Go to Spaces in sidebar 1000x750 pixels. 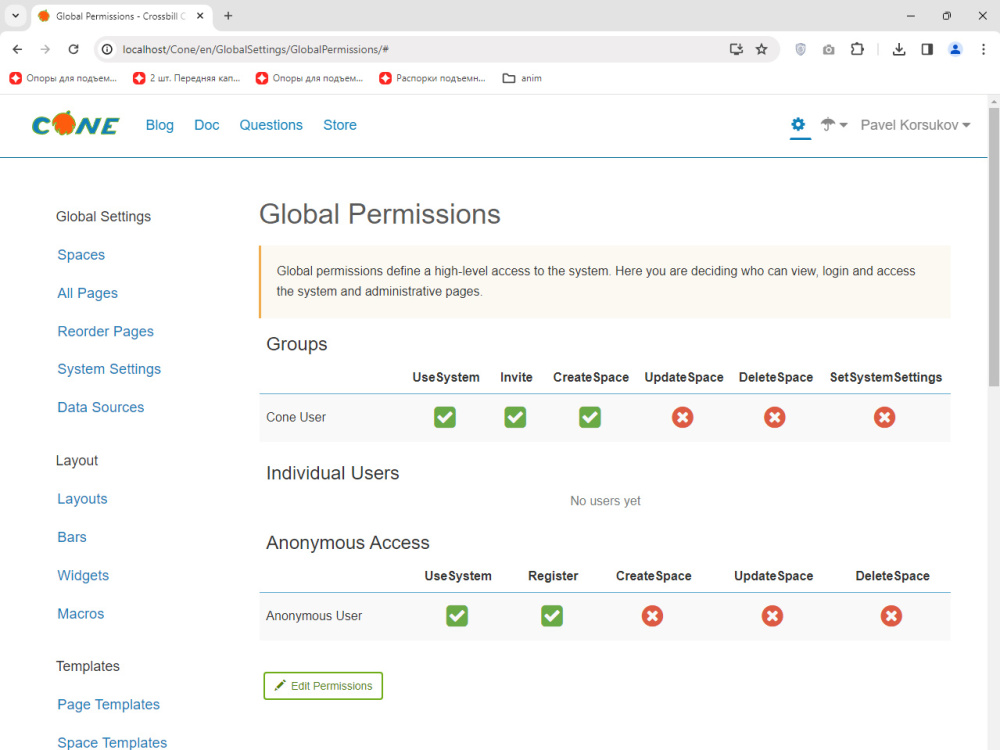(x=81, y=254)
